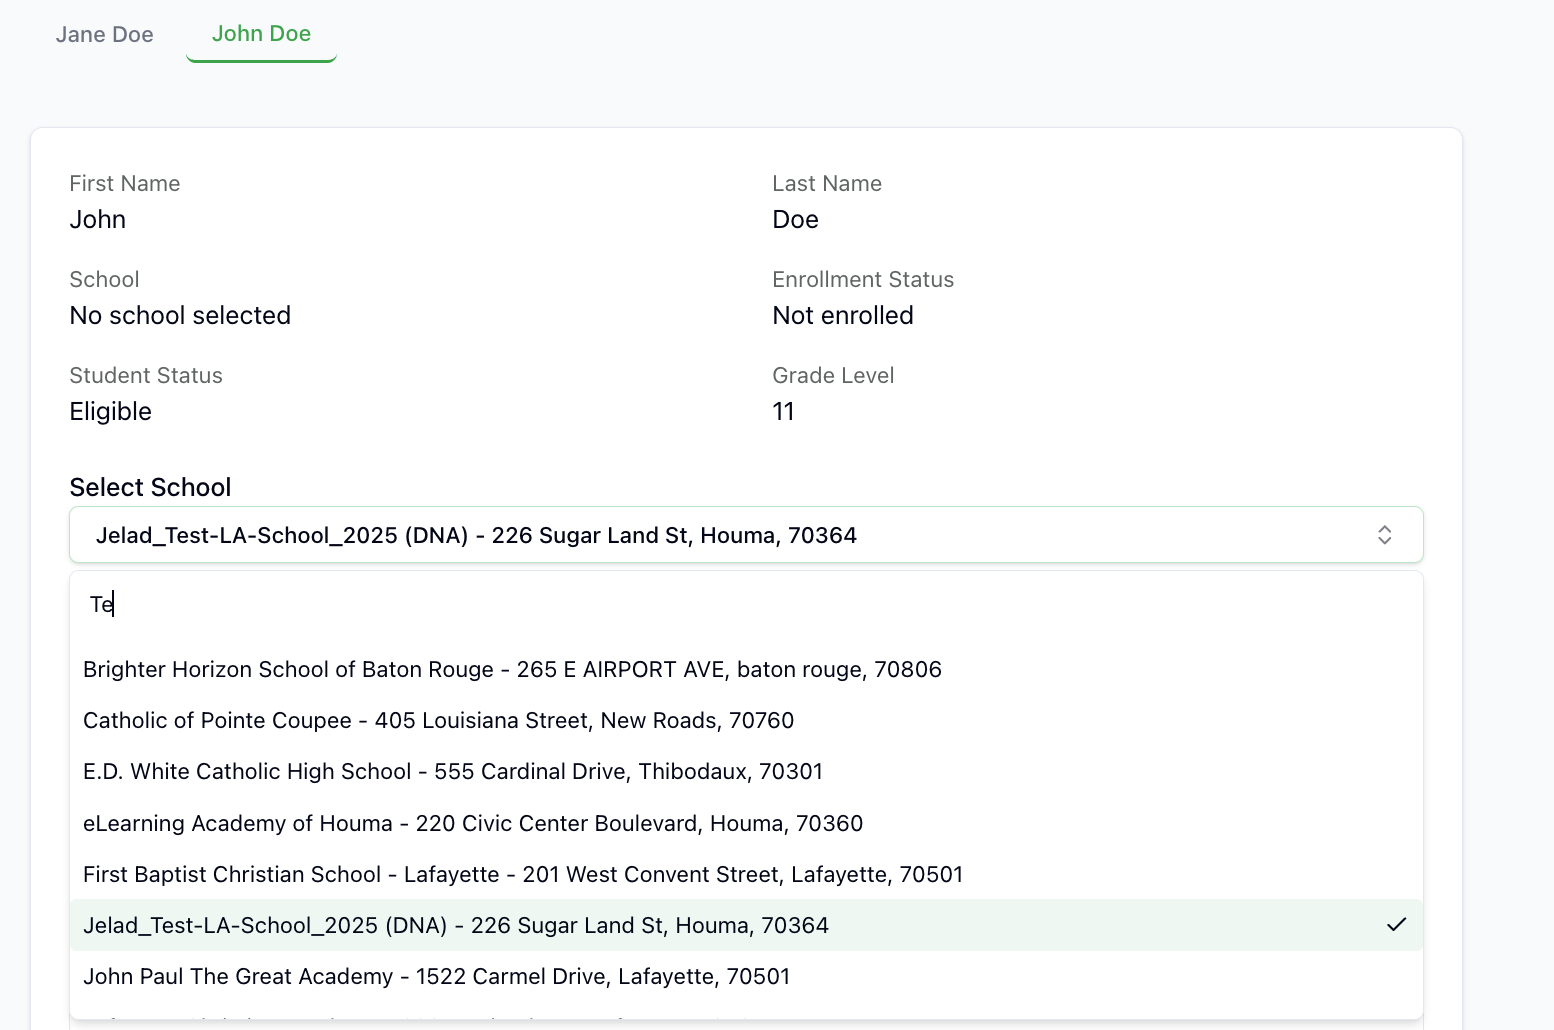The image size is (1554, 1030).
Task: Click the "Not enrolled" enrollment status text
Action: (842, 316)
